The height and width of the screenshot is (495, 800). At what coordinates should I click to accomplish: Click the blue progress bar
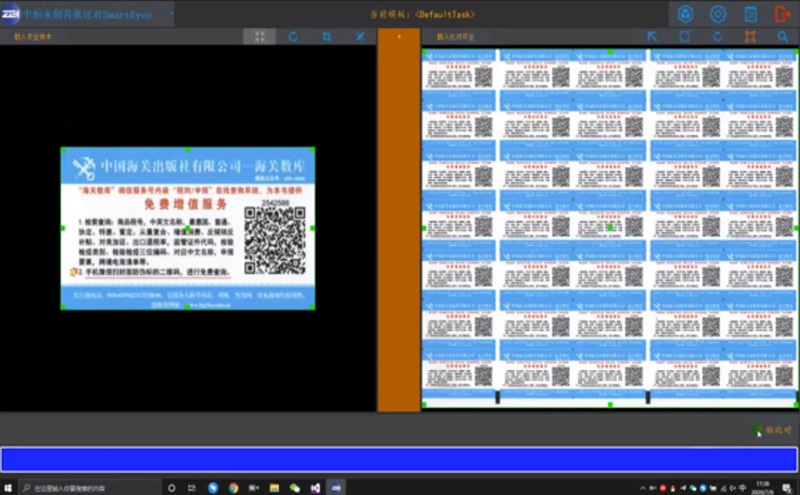[x=399, y=459]
